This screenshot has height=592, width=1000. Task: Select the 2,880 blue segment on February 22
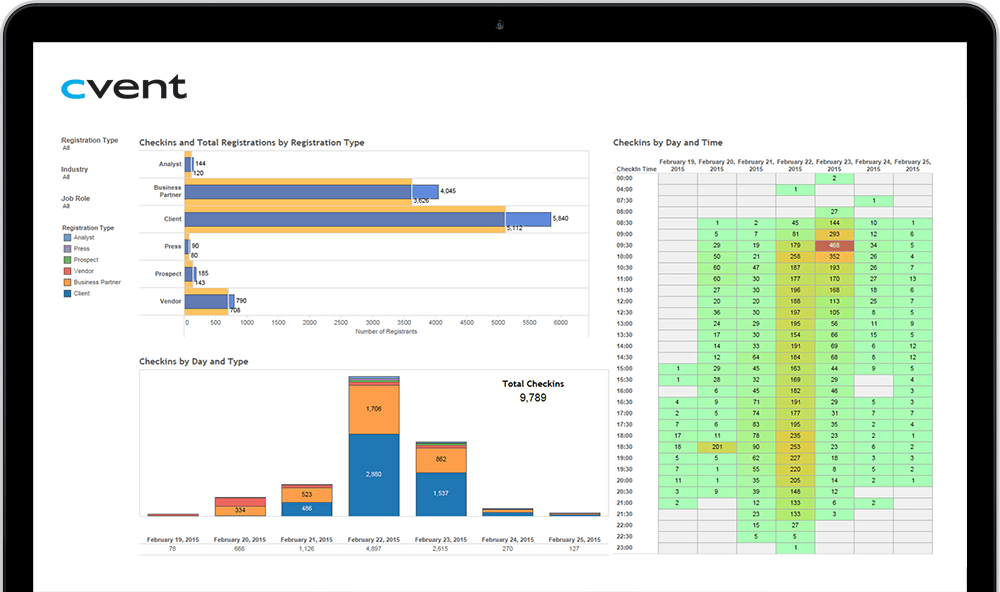[373, 474]
